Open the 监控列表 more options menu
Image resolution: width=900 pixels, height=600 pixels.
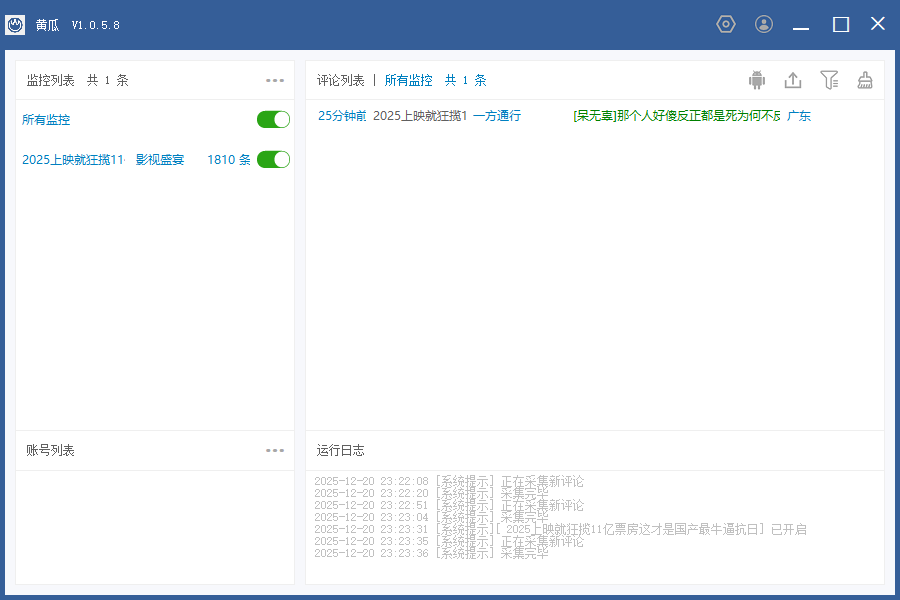click(275, 80)
